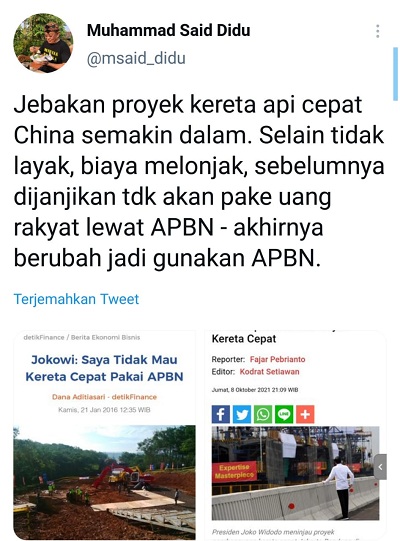Viewport: 400px width, 541px height.
Task: Open detikFinance breadcrumb link
Action: 44,337
